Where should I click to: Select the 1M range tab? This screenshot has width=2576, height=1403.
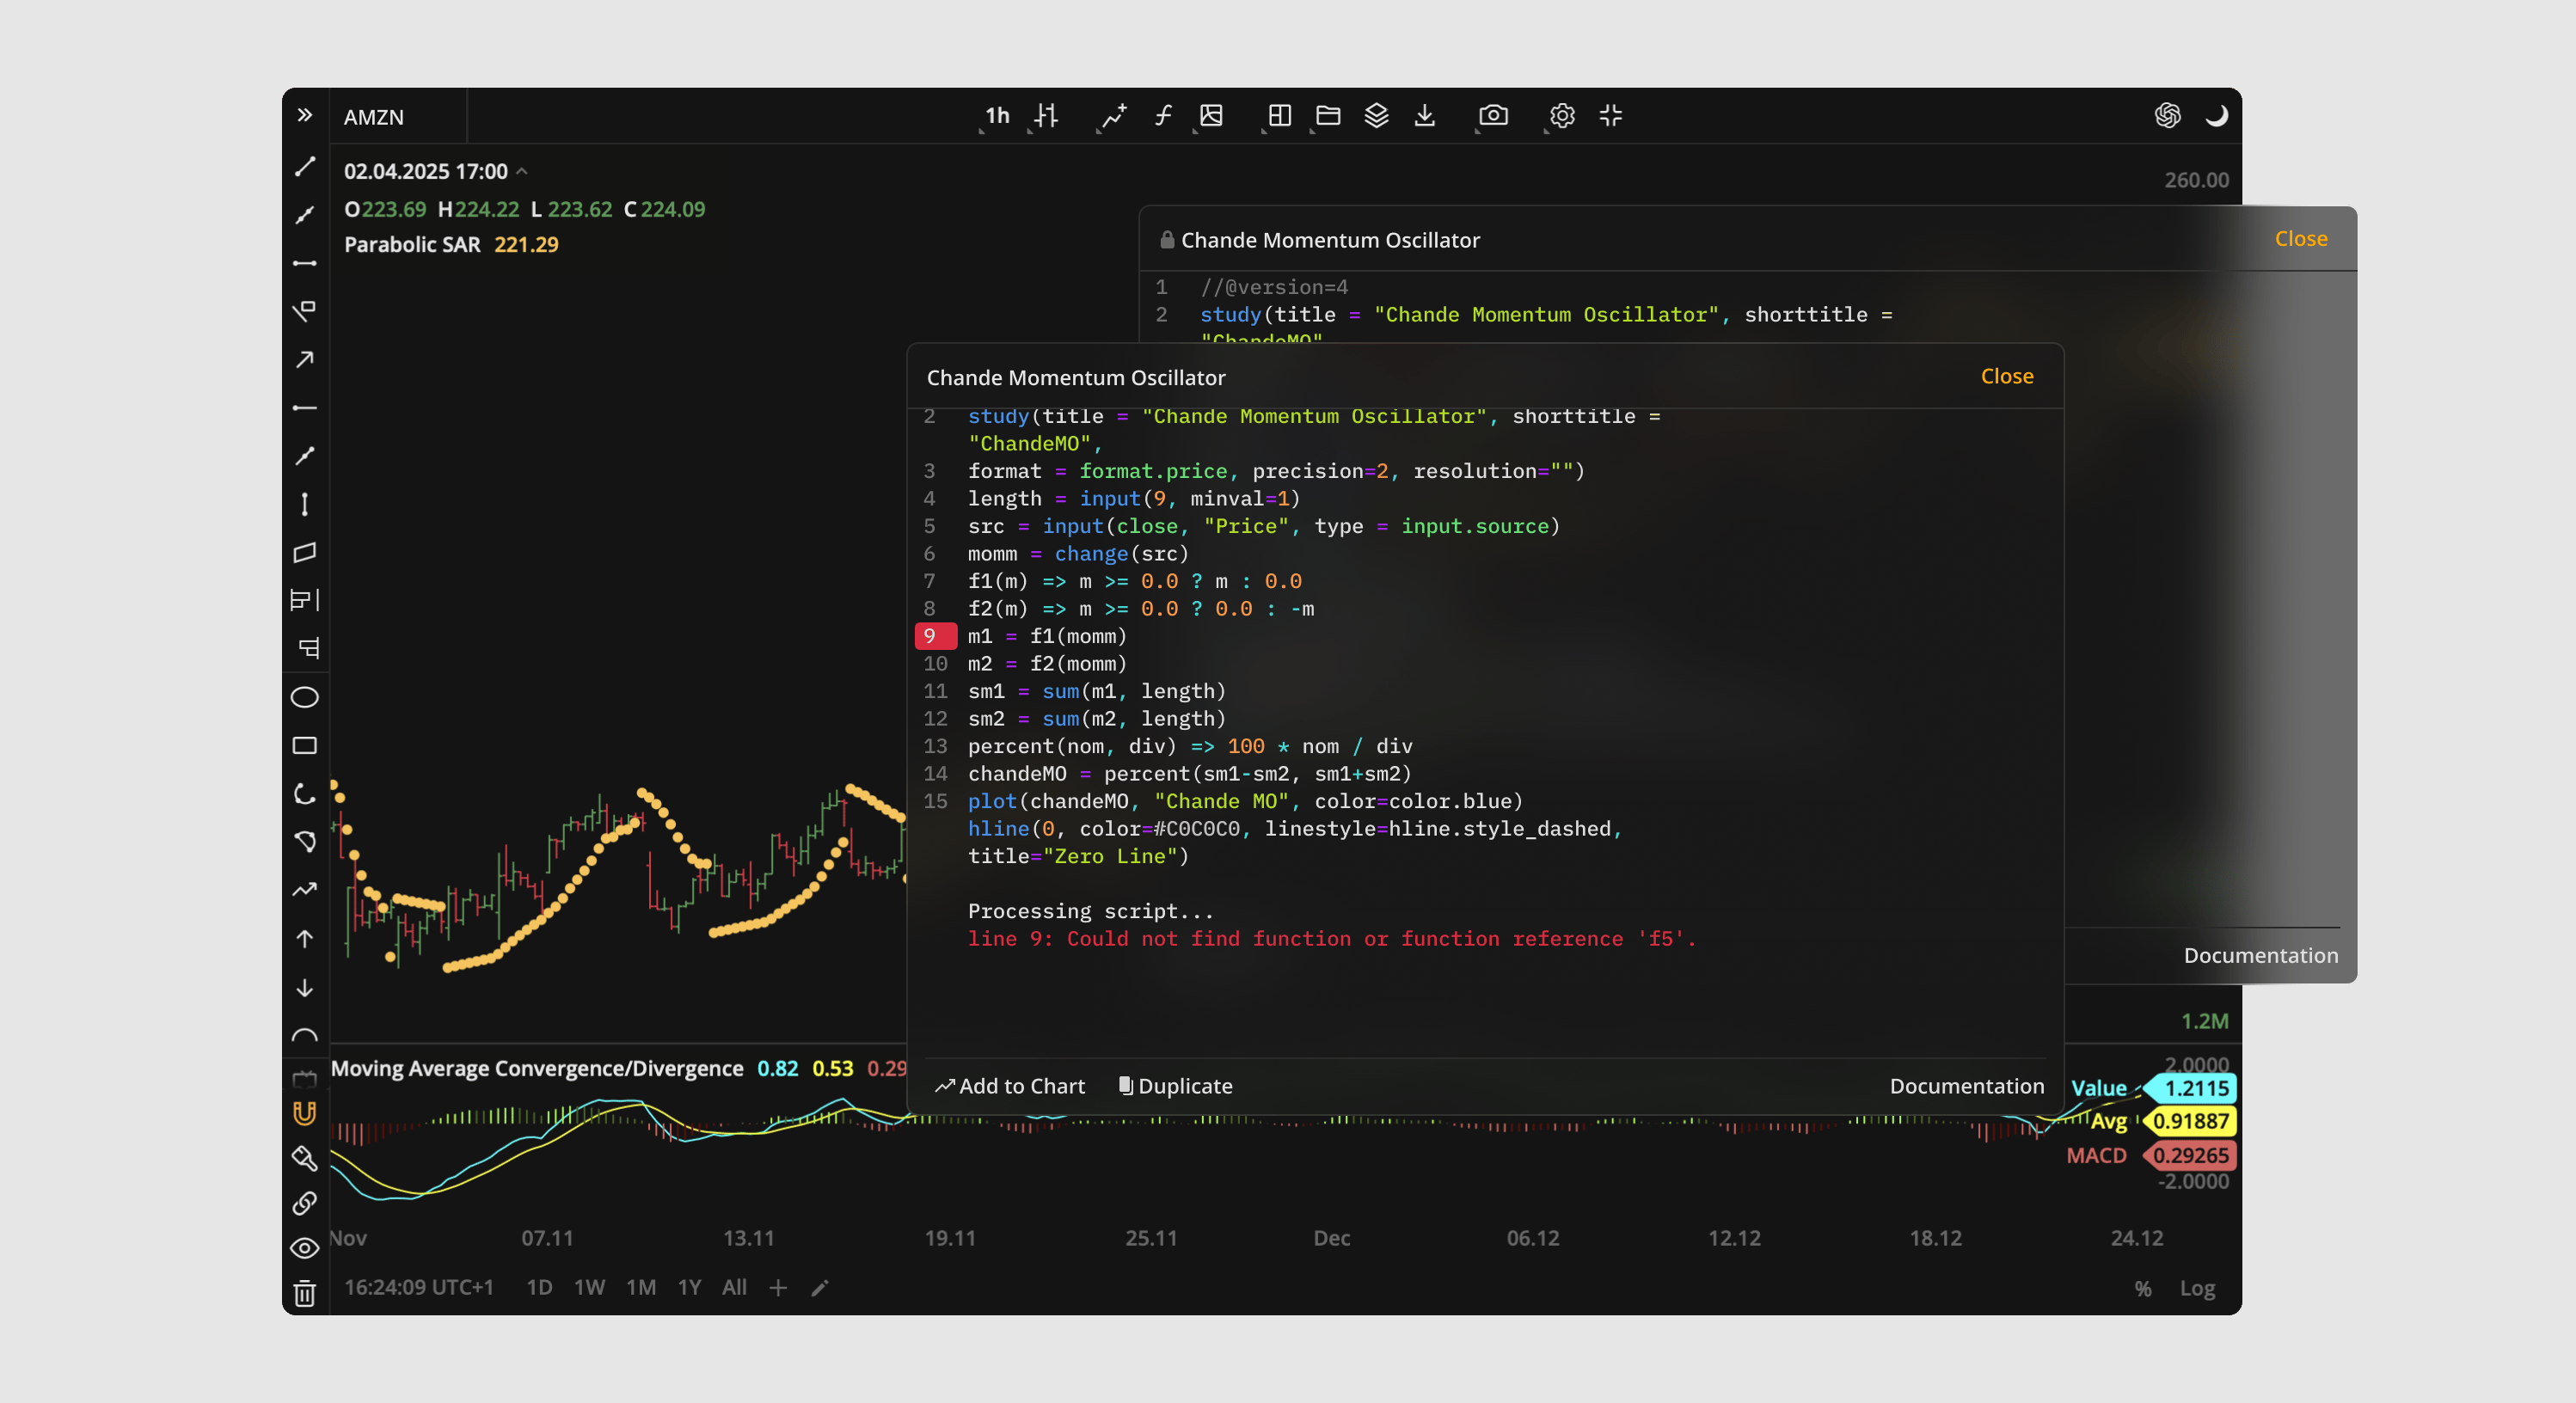pos(641,1288)
